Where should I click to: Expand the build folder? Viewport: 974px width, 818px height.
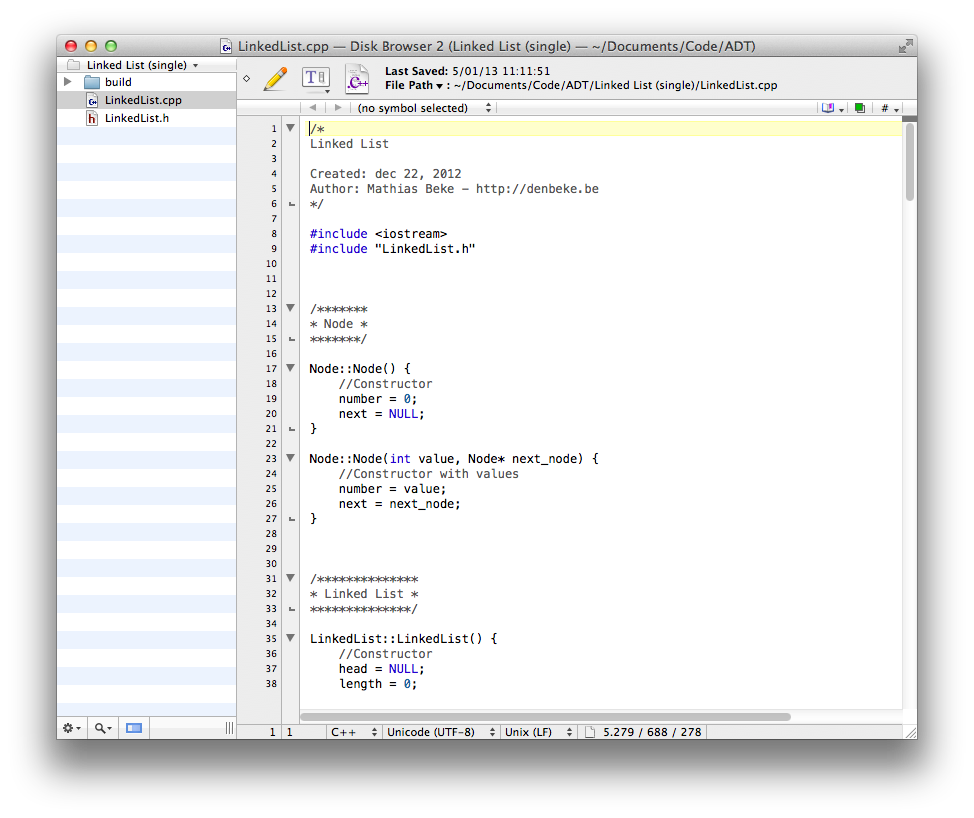tap(68, 82)
